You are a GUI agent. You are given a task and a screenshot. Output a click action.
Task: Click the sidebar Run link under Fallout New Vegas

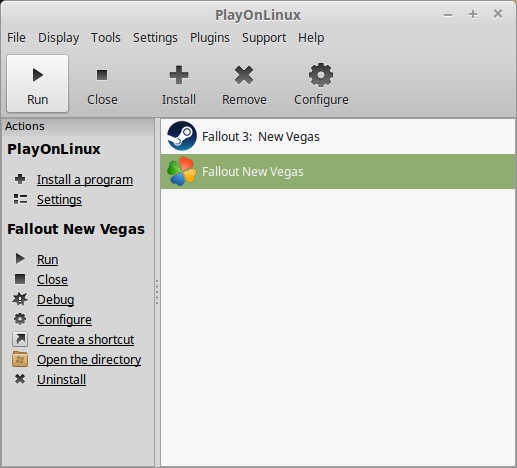[48, 260]
